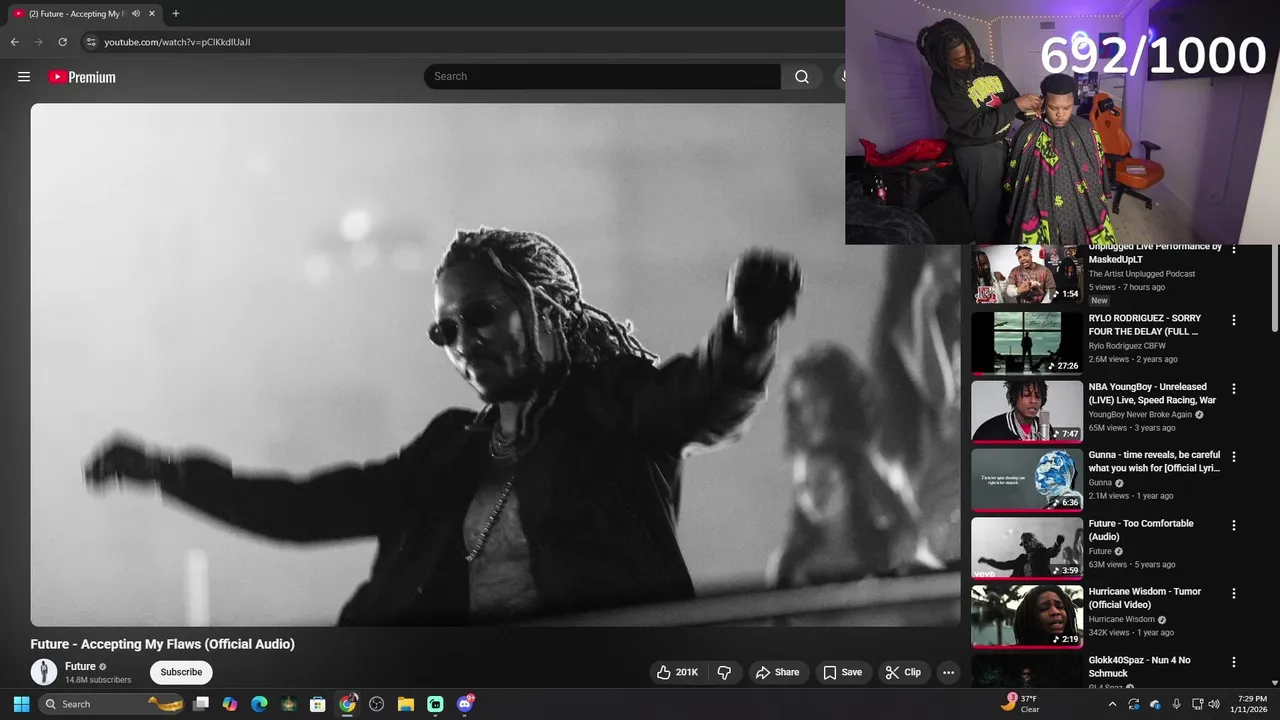The height and width of the screenshot is (720, 1280).
Task: Open YoungBoy Never Broke Again channel
Action: [1140, 414]
